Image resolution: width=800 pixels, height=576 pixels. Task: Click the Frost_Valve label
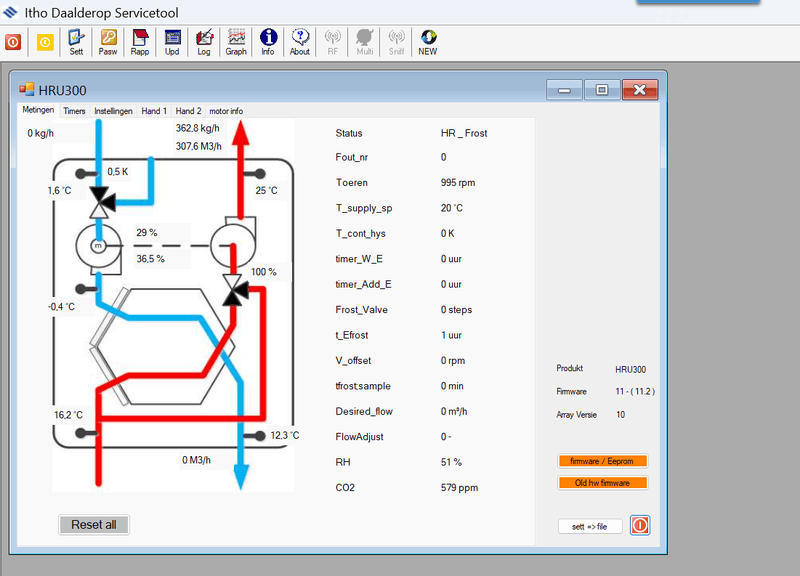[361, 310]
